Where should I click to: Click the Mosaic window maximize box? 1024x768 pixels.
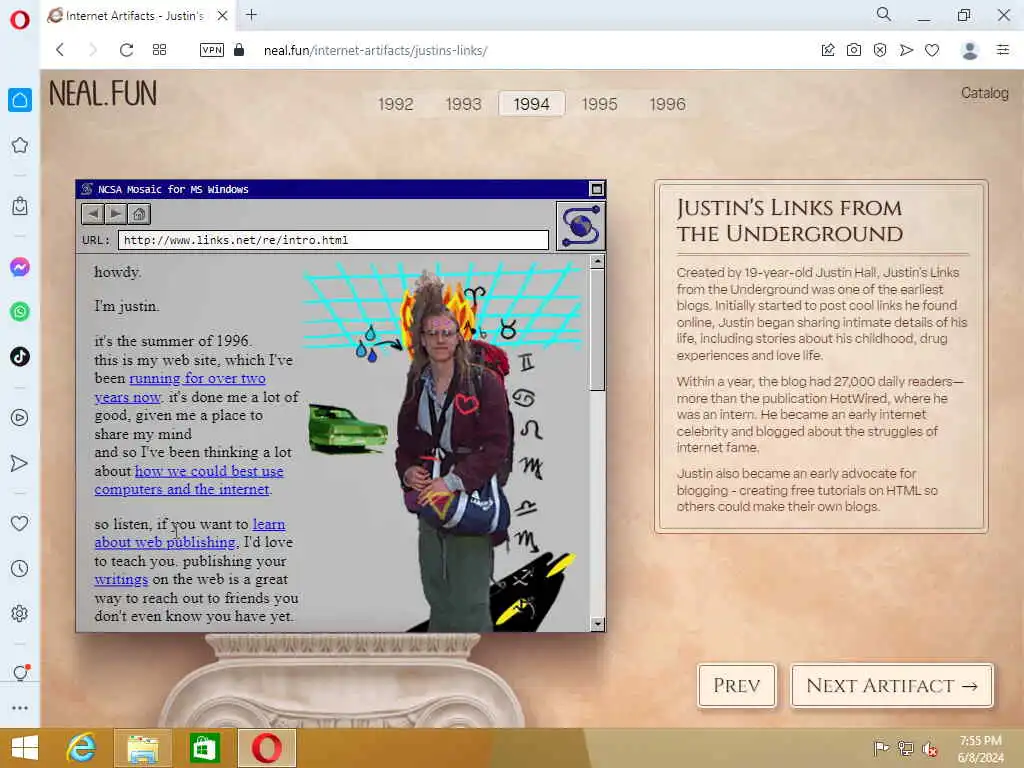click(x=596, y=189)
